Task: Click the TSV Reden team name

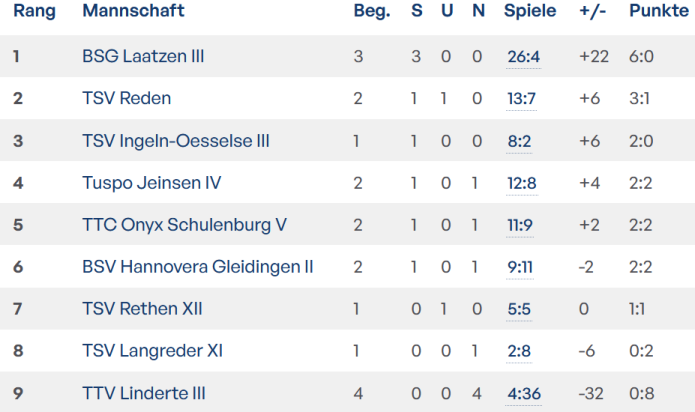Action: (126, 98)
